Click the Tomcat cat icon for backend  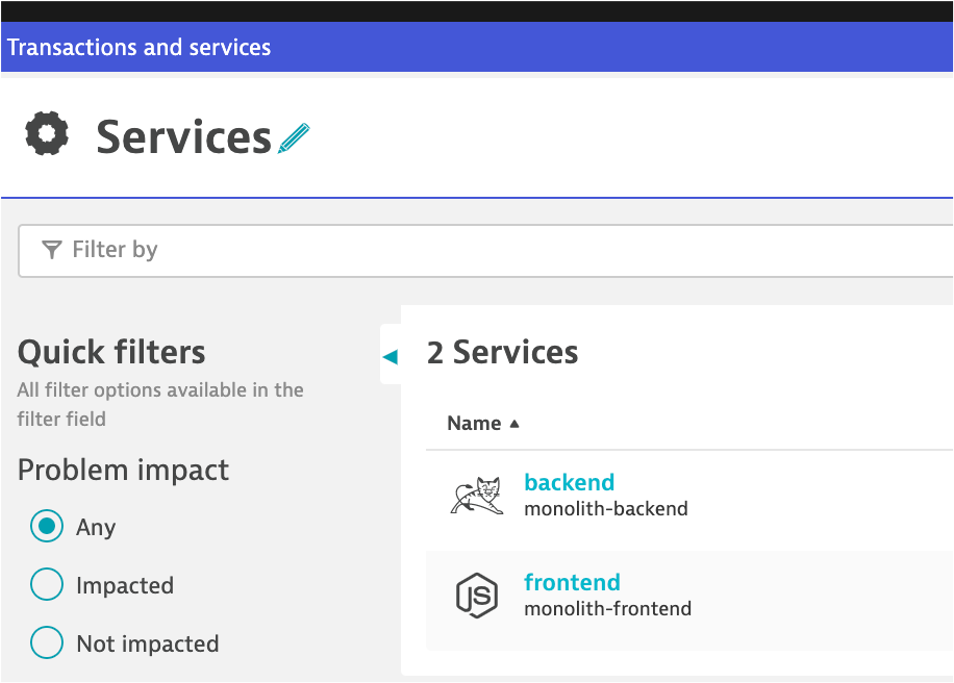point(476,496)
